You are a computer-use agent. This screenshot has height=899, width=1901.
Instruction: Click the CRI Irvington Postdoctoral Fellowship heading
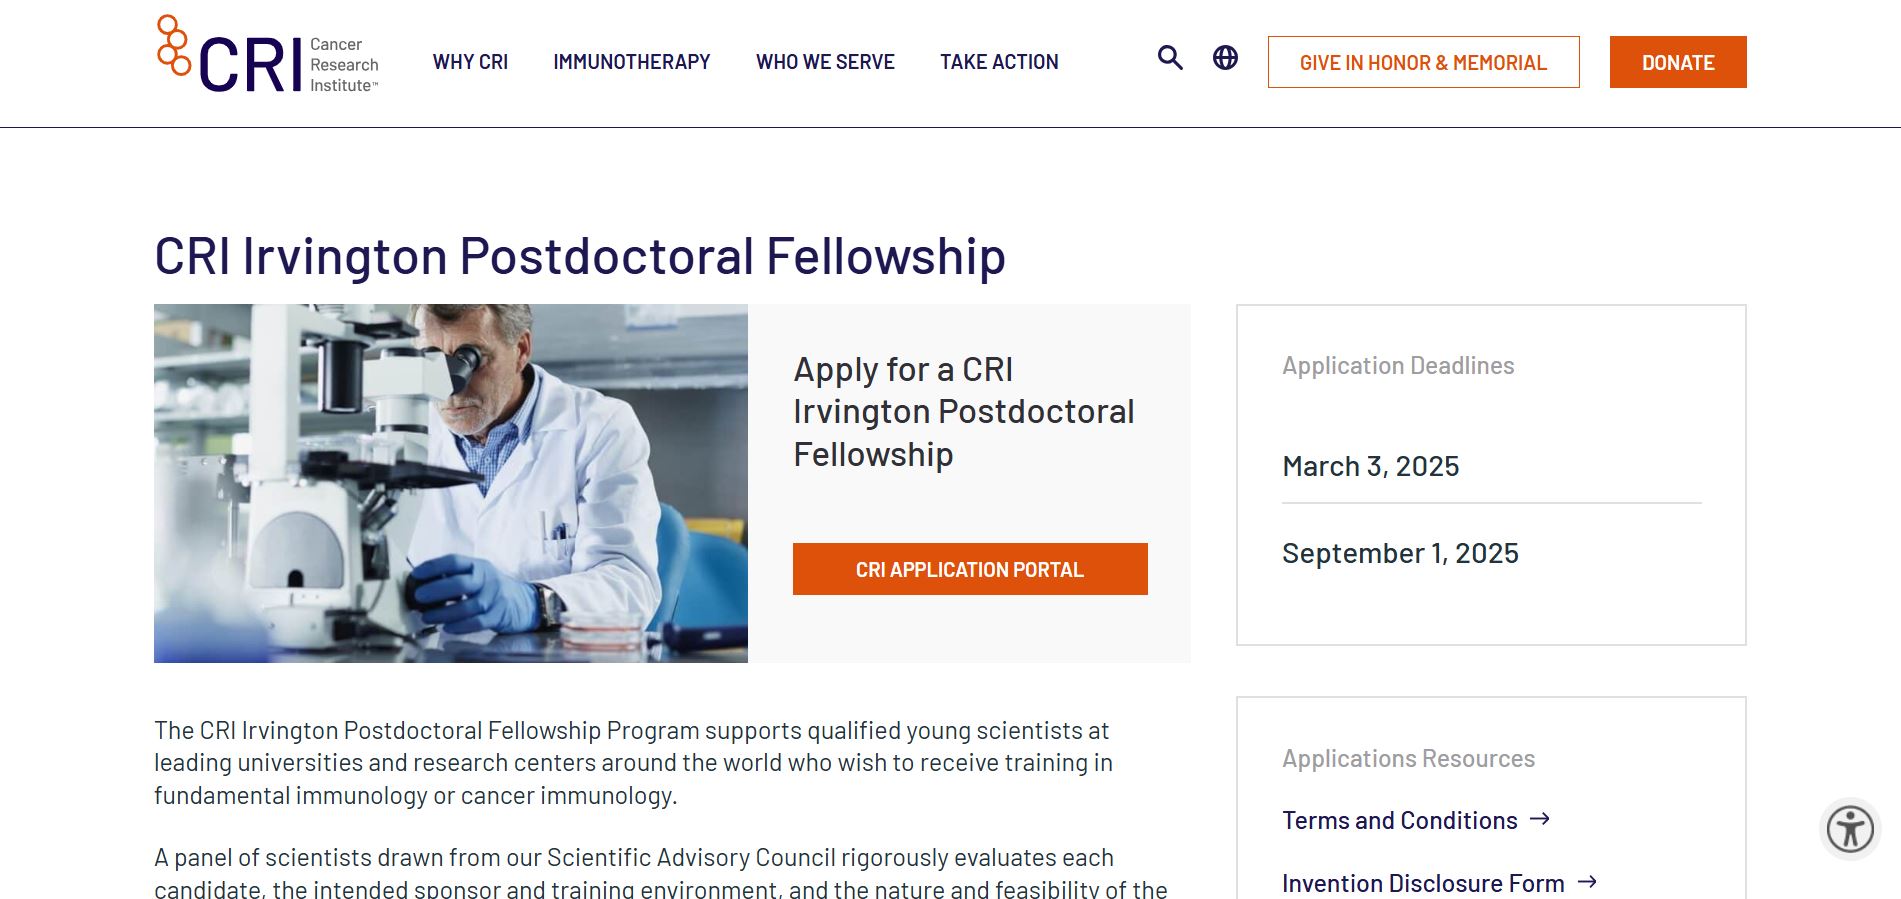(x=580, y=256)
